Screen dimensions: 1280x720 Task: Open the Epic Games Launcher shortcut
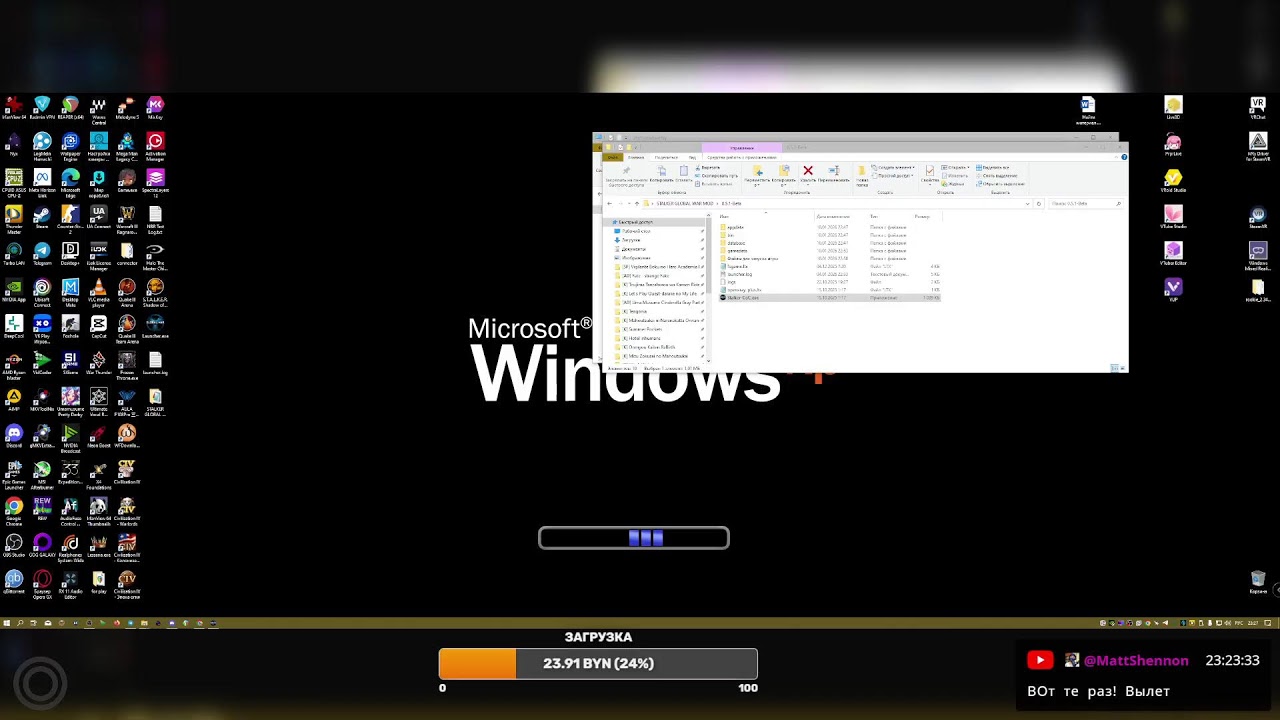coord(14,473)
